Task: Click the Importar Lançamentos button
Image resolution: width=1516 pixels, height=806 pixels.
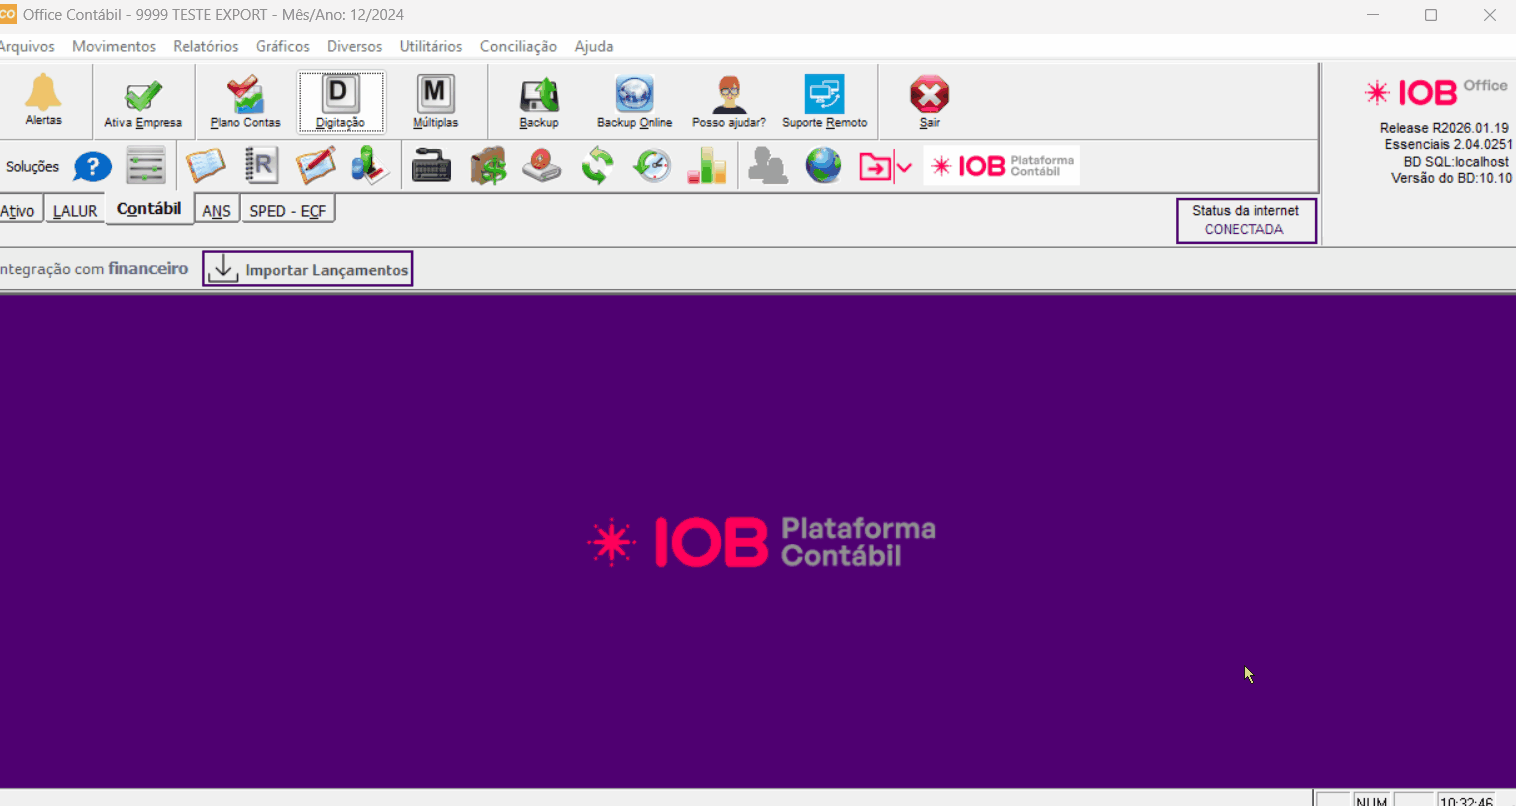Action: click(x=308, y=269)
